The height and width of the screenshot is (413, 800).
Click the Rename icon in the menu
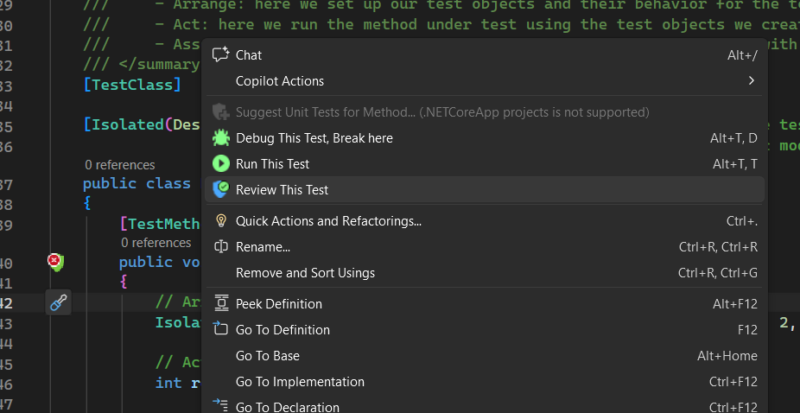pos(221,247)
